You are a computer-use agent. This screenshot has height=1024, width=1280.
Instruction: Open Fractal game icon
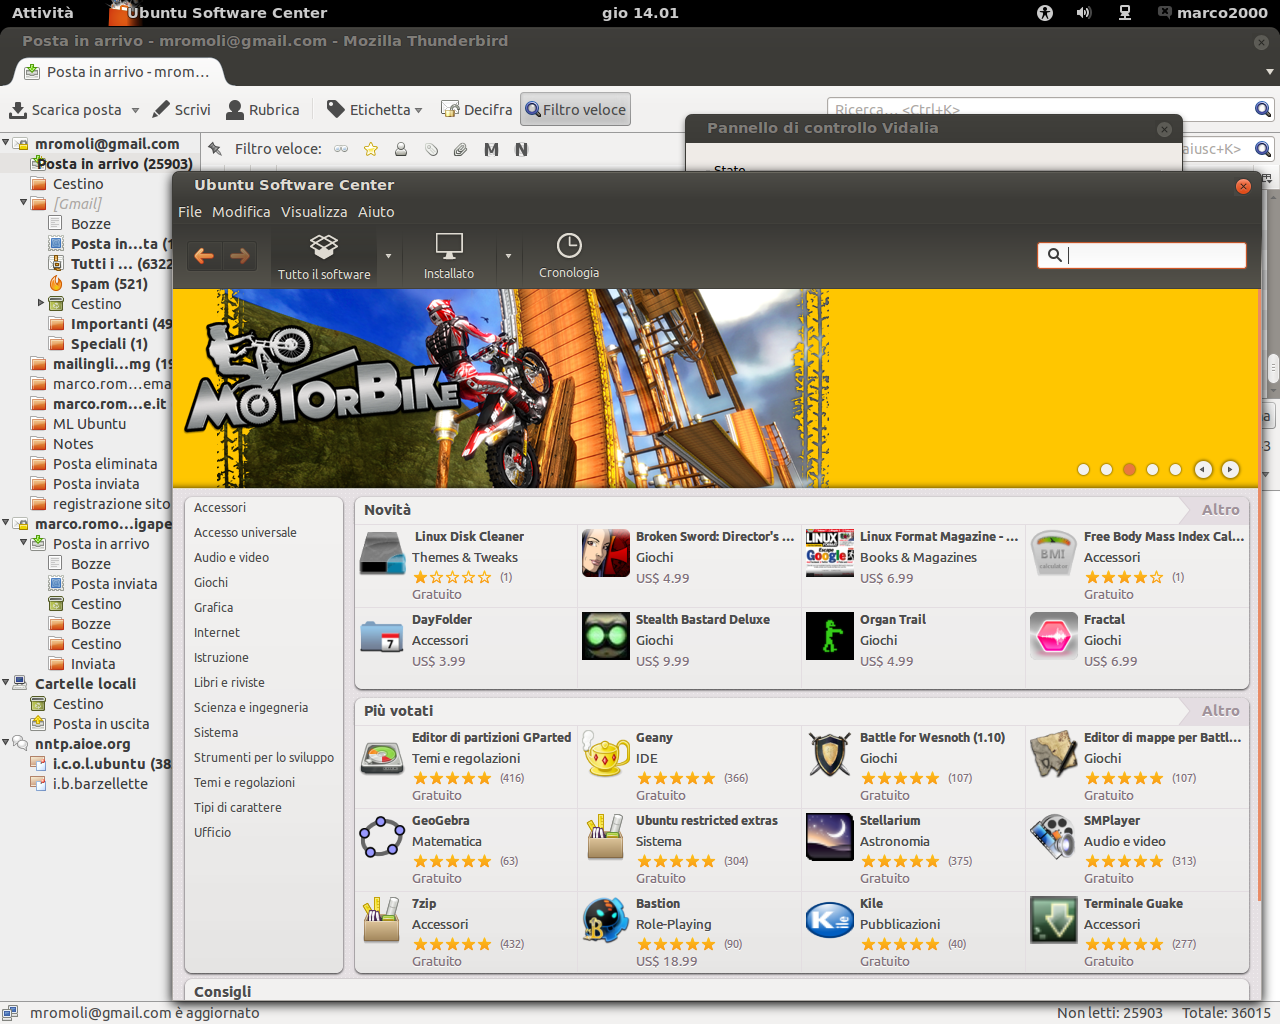click(1054, 637)
